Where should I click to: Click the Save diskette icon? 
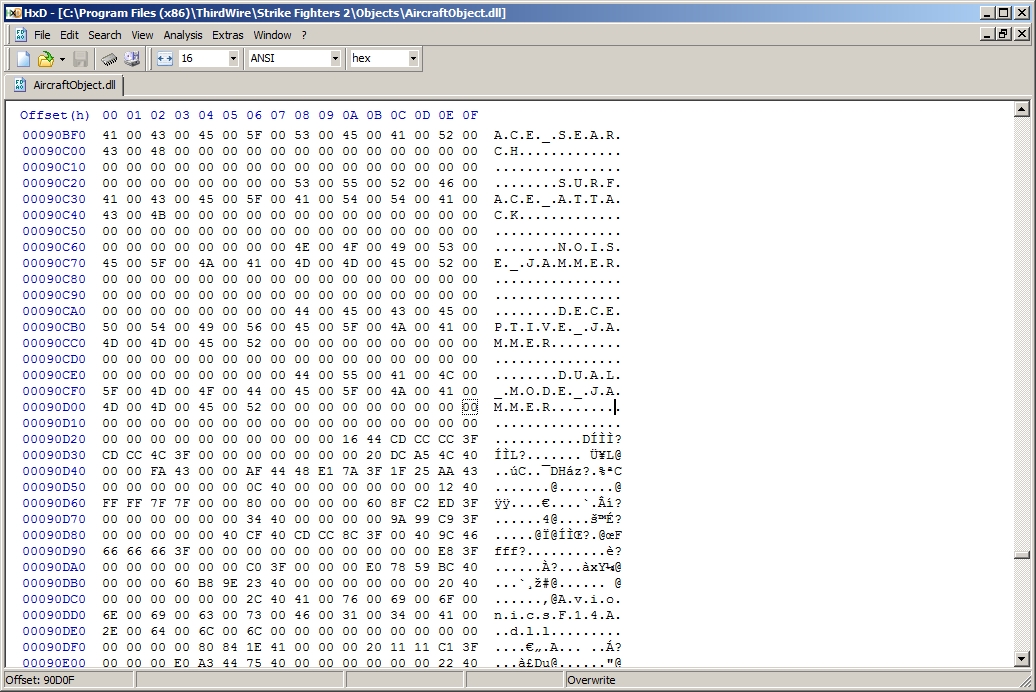(x=81, y=59)
